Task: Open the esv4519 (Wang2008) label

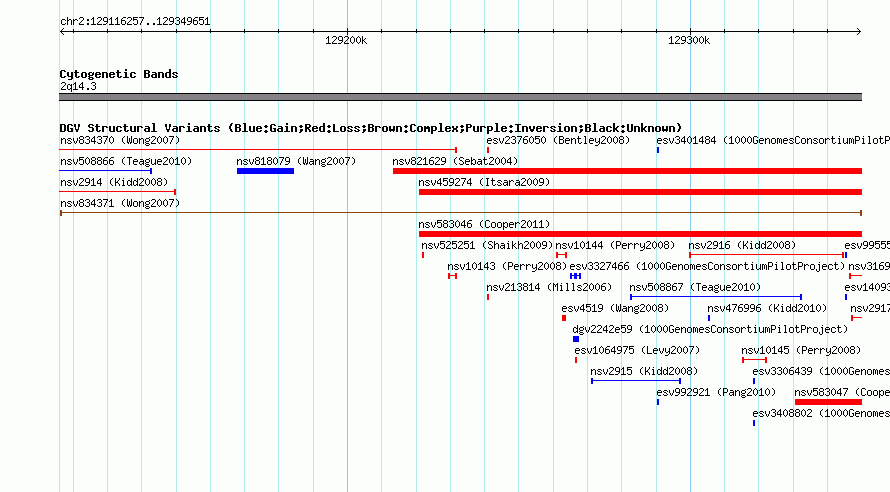Action: [615, 308]
